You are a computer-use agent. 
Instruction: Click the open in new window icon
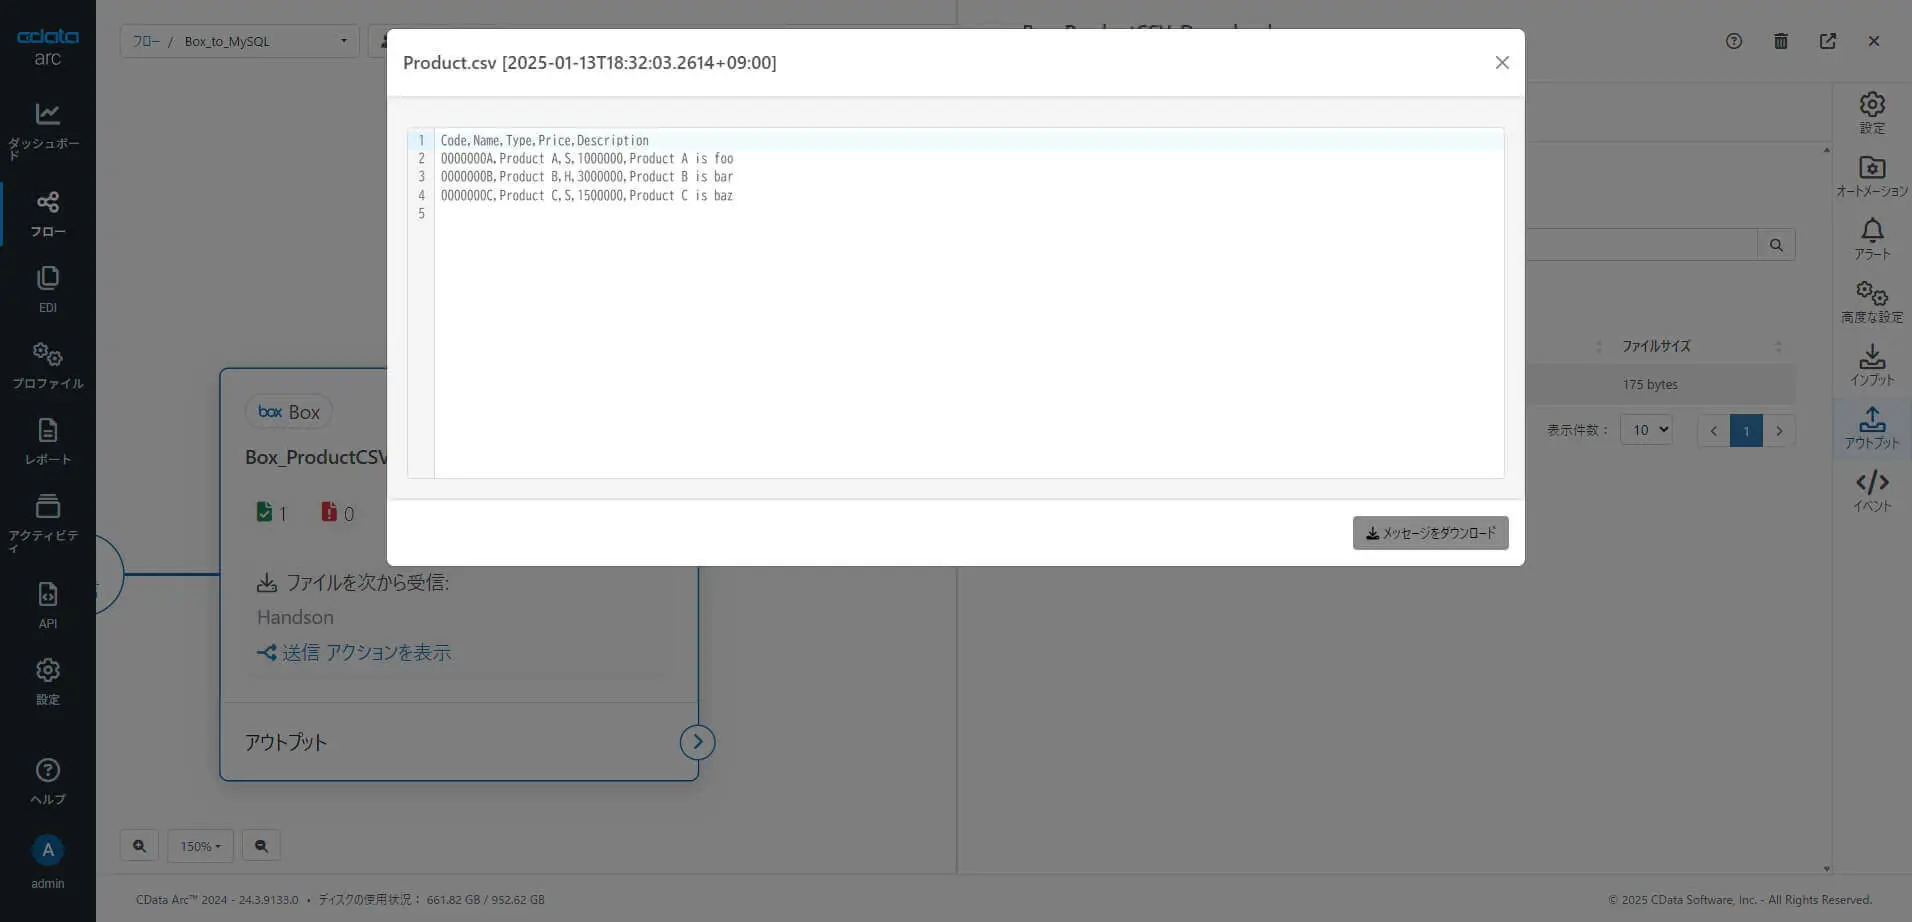click(1828, 41)
